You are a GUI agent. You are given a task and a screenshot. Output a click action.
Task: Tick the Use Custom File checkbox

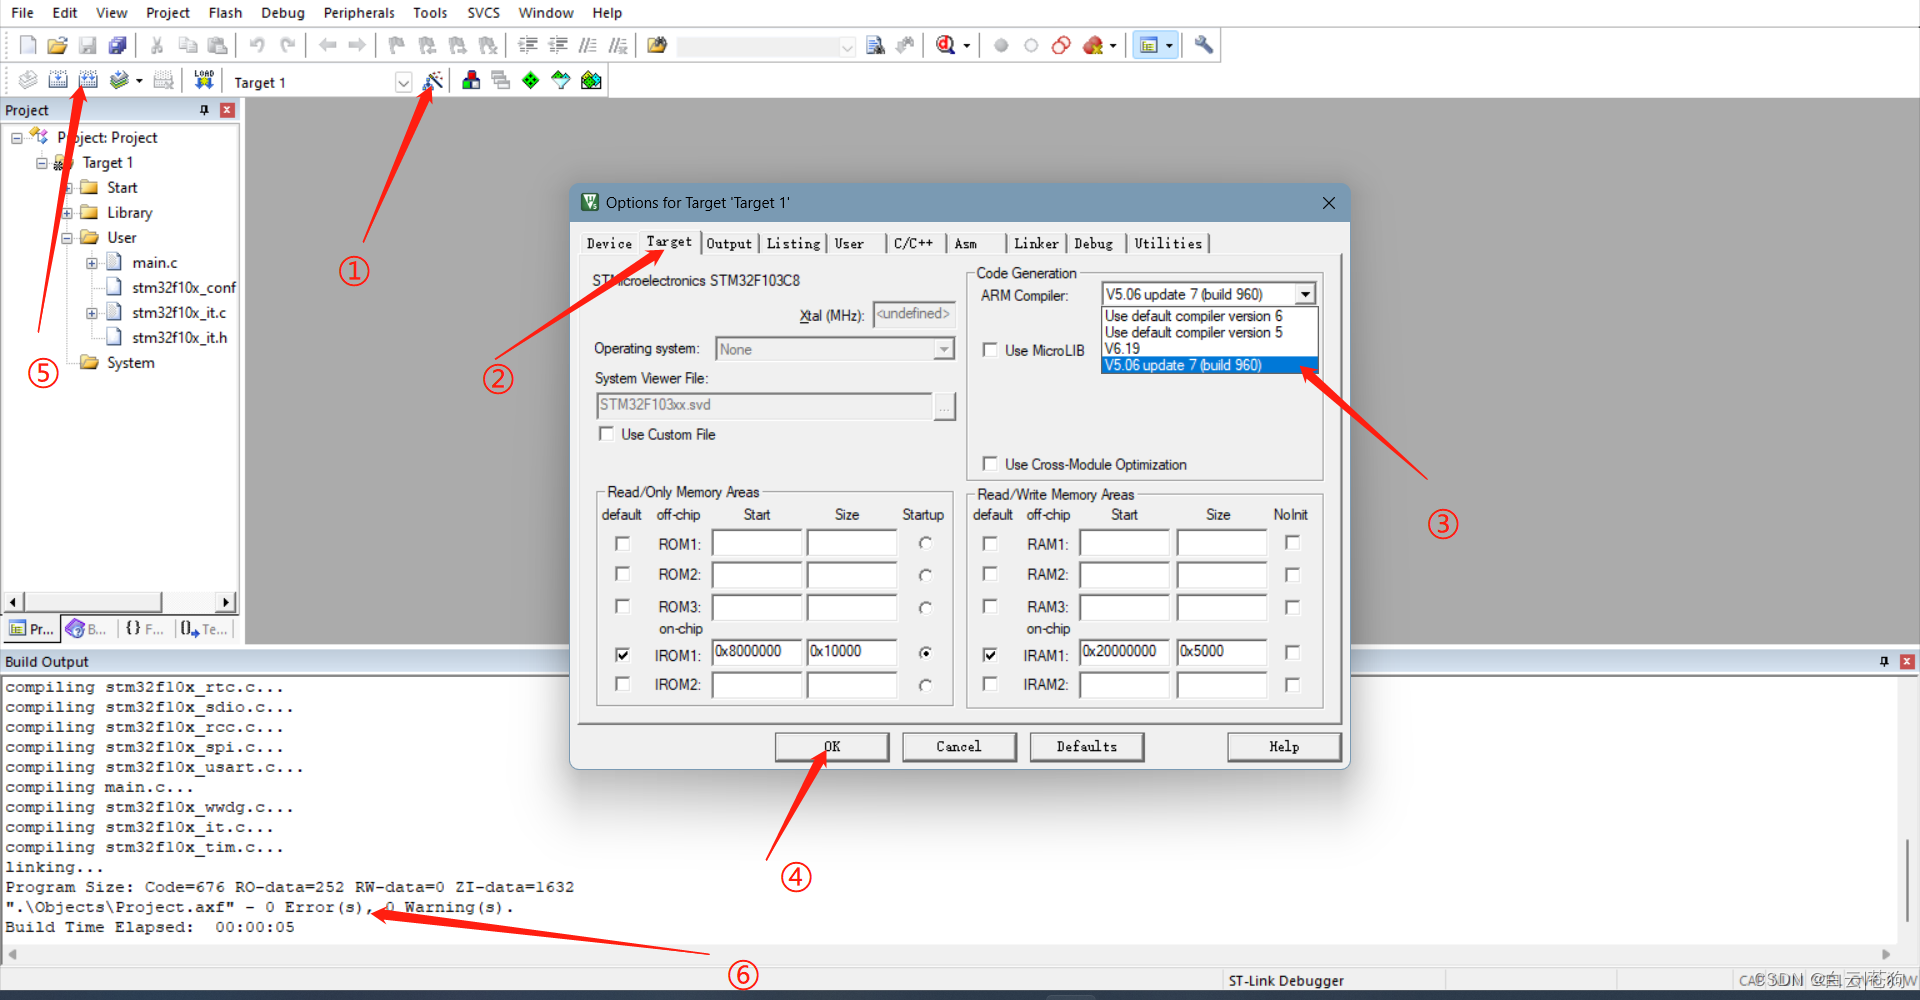point(606,434)
